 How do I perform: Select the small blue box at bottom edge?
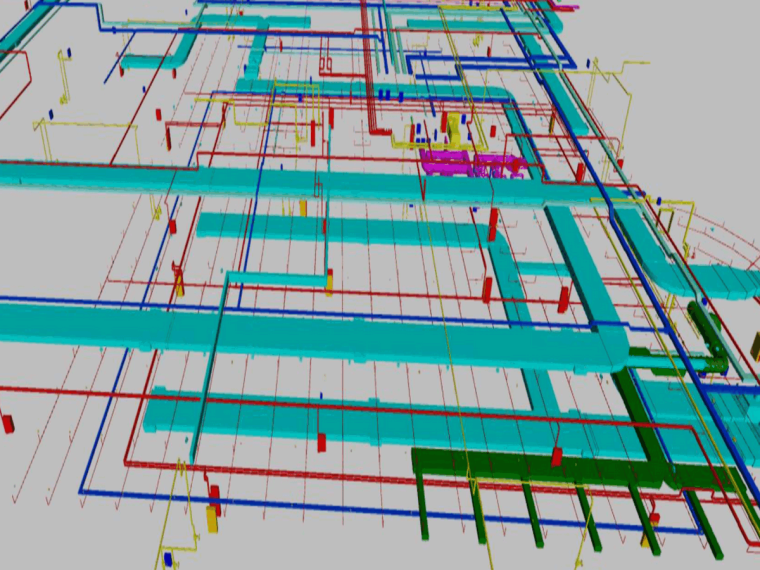pos(168,556)
